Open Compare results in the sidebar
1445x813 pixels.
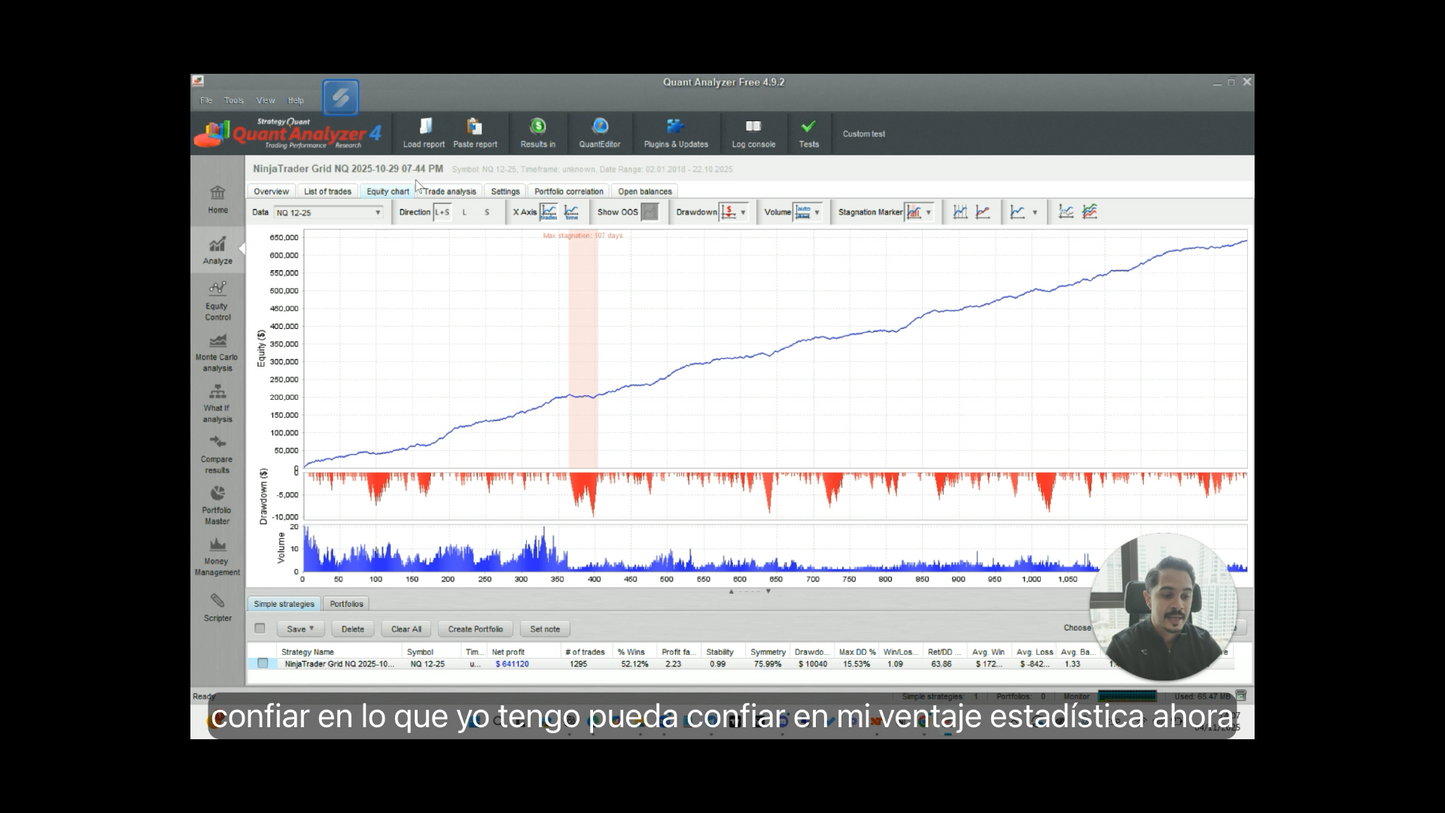218,454
